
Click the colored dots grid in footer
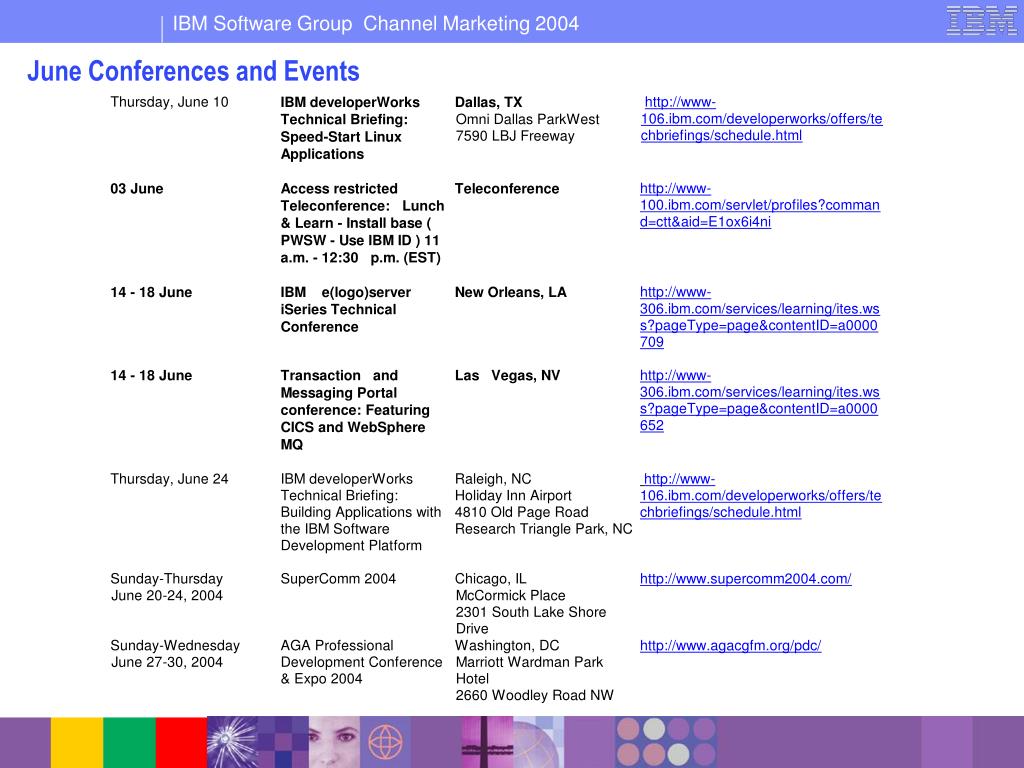(x=666, y=742)
